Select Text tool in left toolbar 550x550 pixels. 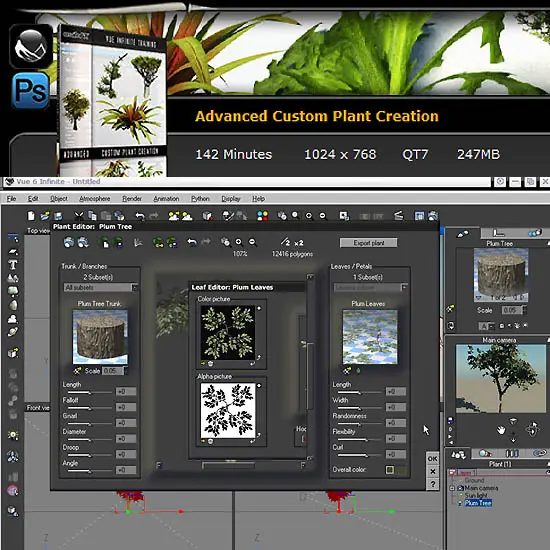click(x=13, y=264)
